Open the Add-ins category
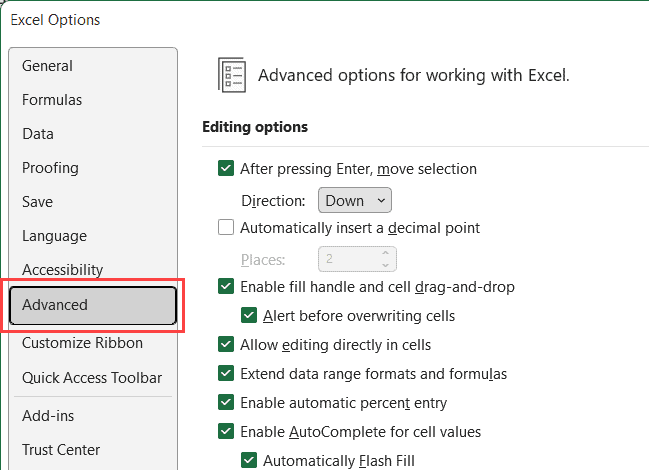Screen dimensions: 649x470 [x=48, y=416]
